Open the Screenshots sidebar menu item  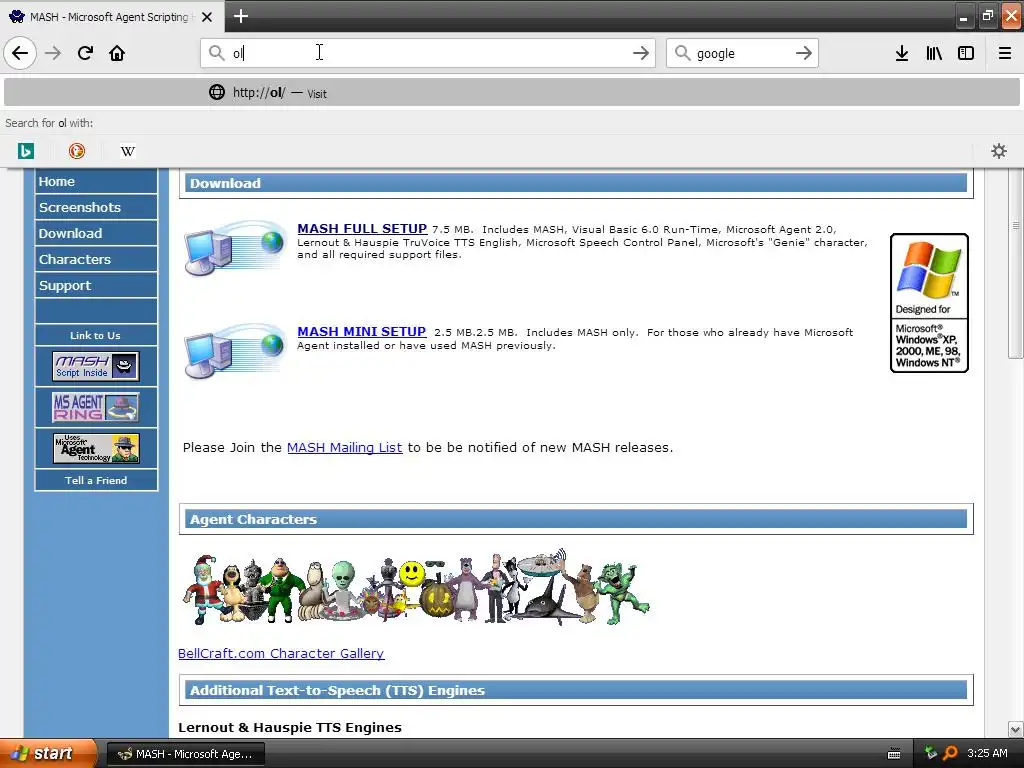point(96,207)
